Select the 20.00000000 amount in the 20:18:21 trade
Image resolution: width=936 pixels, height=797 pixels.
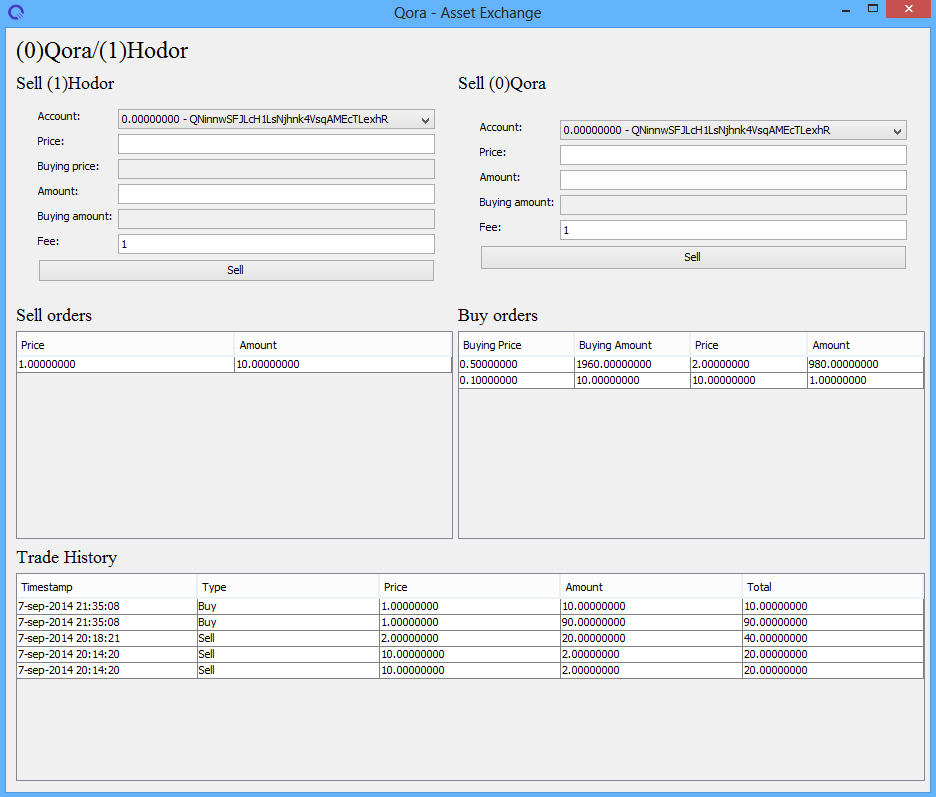pyautogui.click(x=651, y=638)
